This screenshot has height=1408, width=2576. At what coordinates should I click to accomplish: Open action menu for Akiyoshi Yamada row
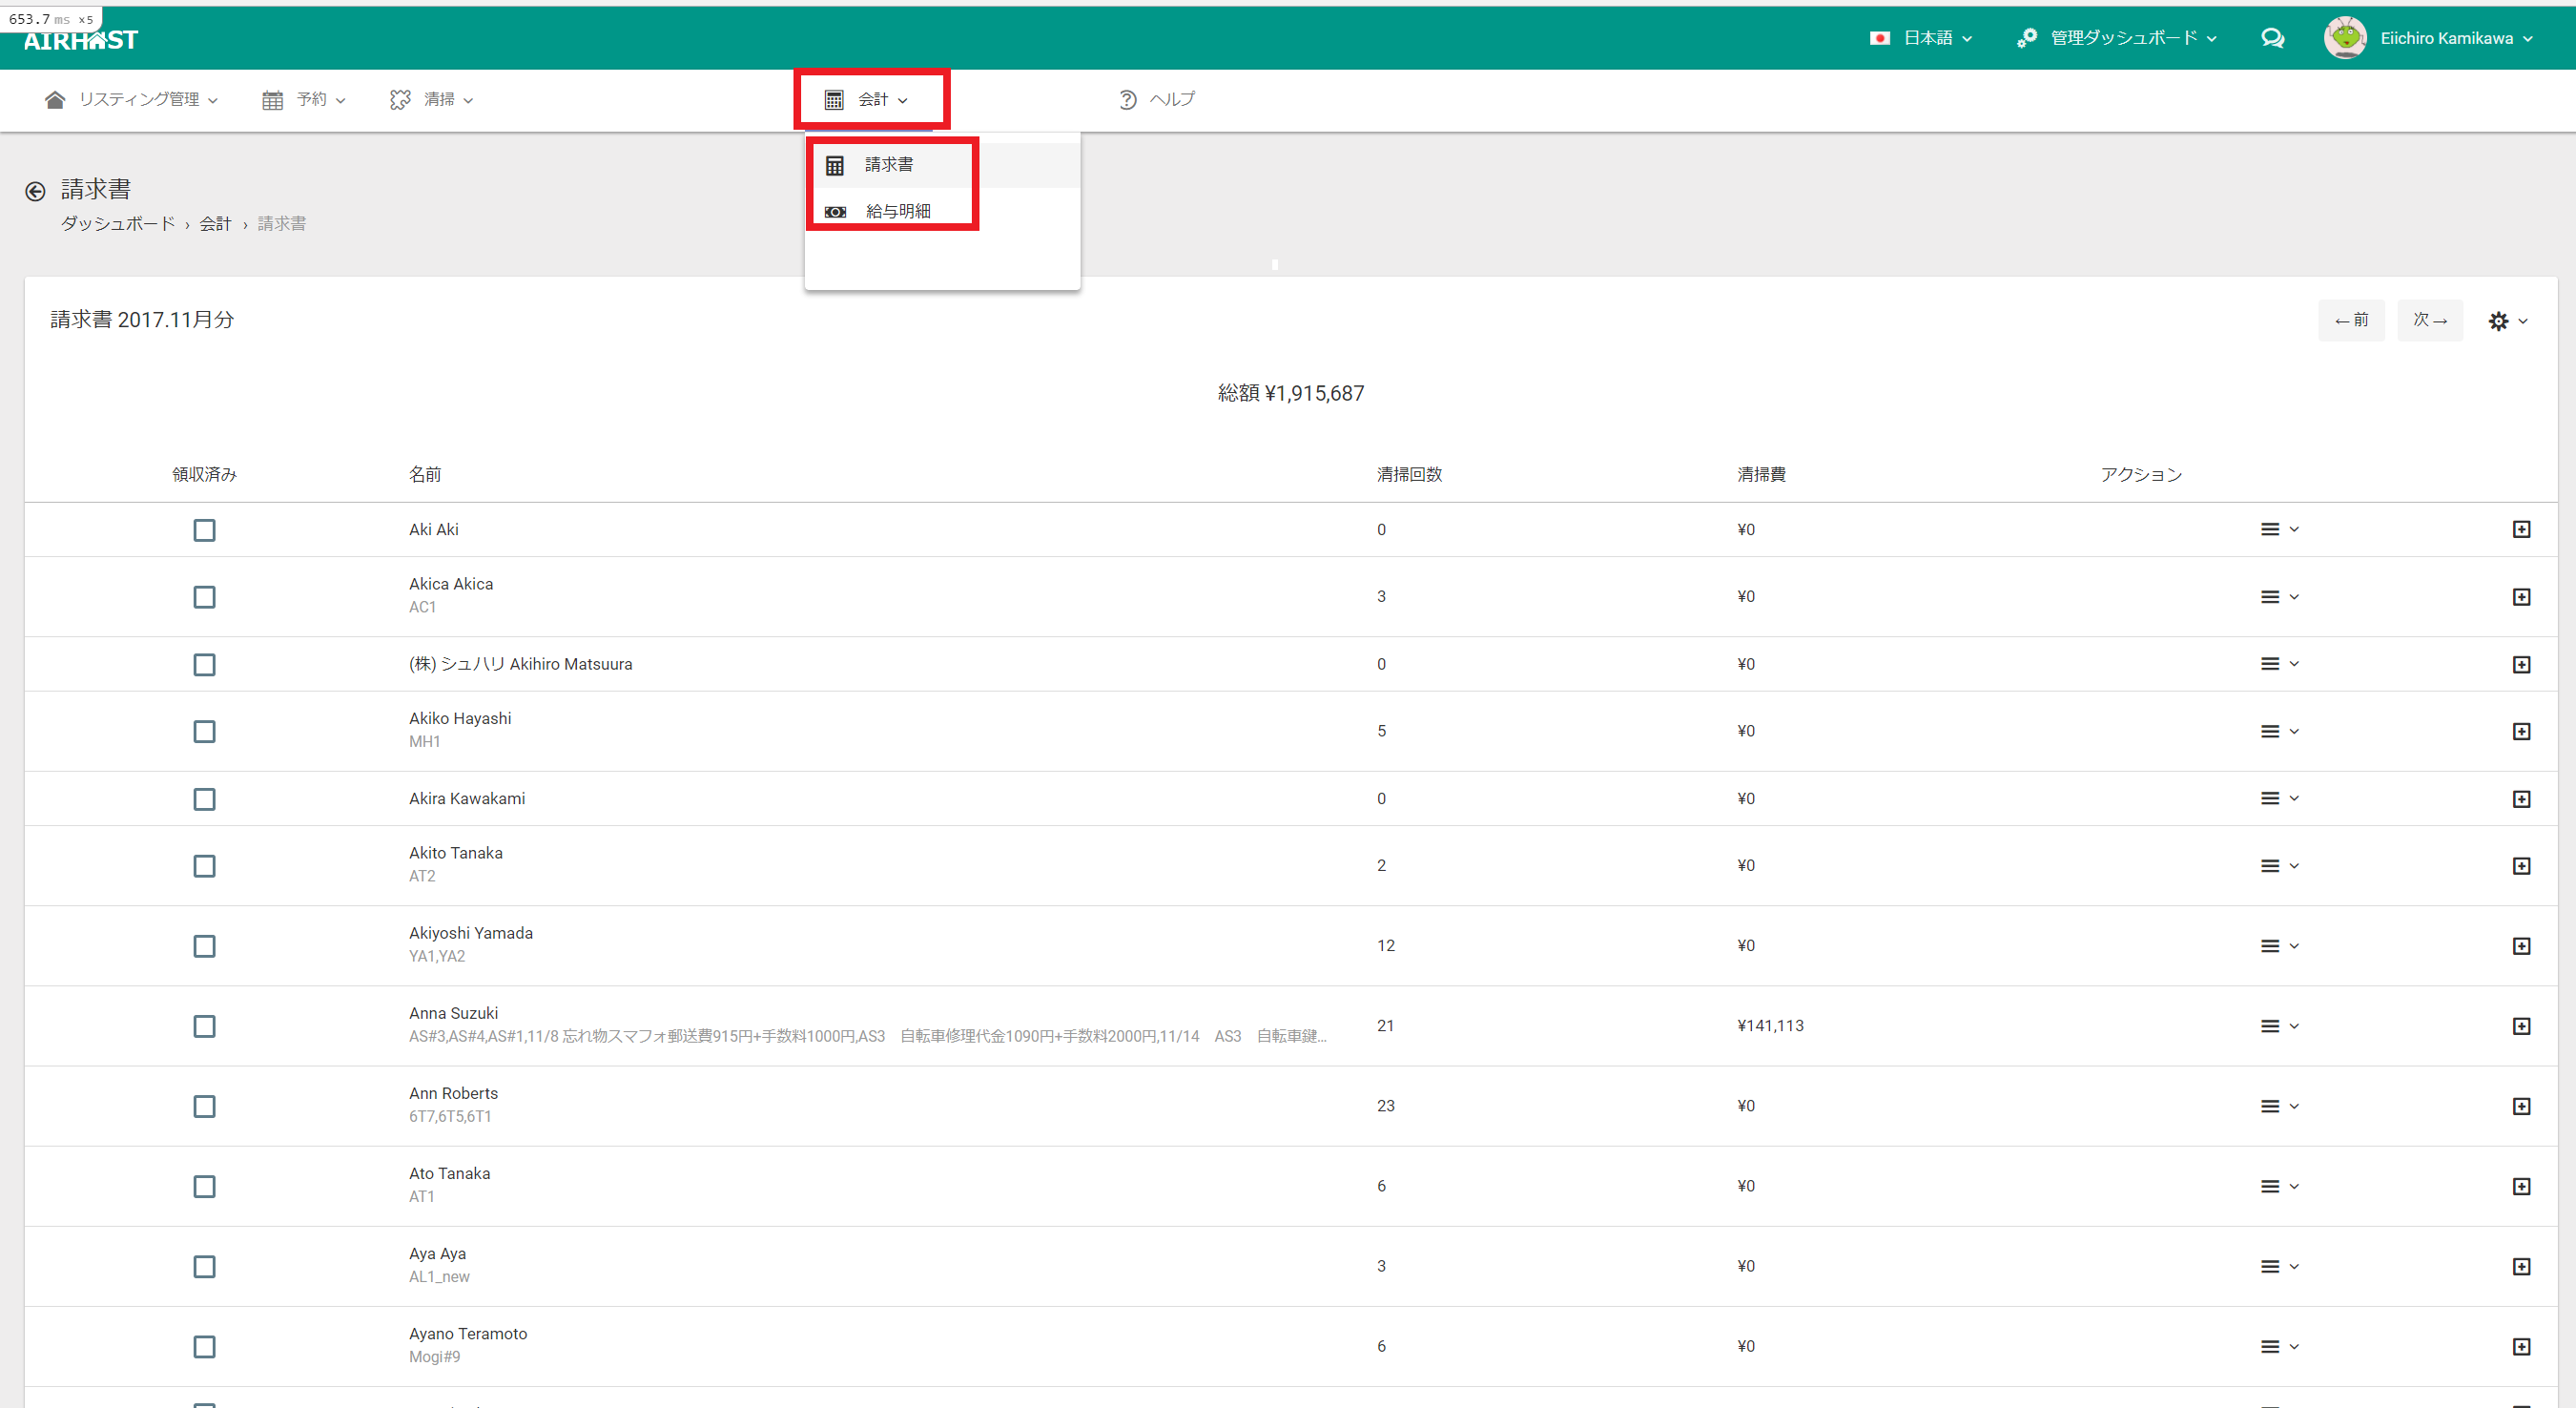tap(2279, 946)
